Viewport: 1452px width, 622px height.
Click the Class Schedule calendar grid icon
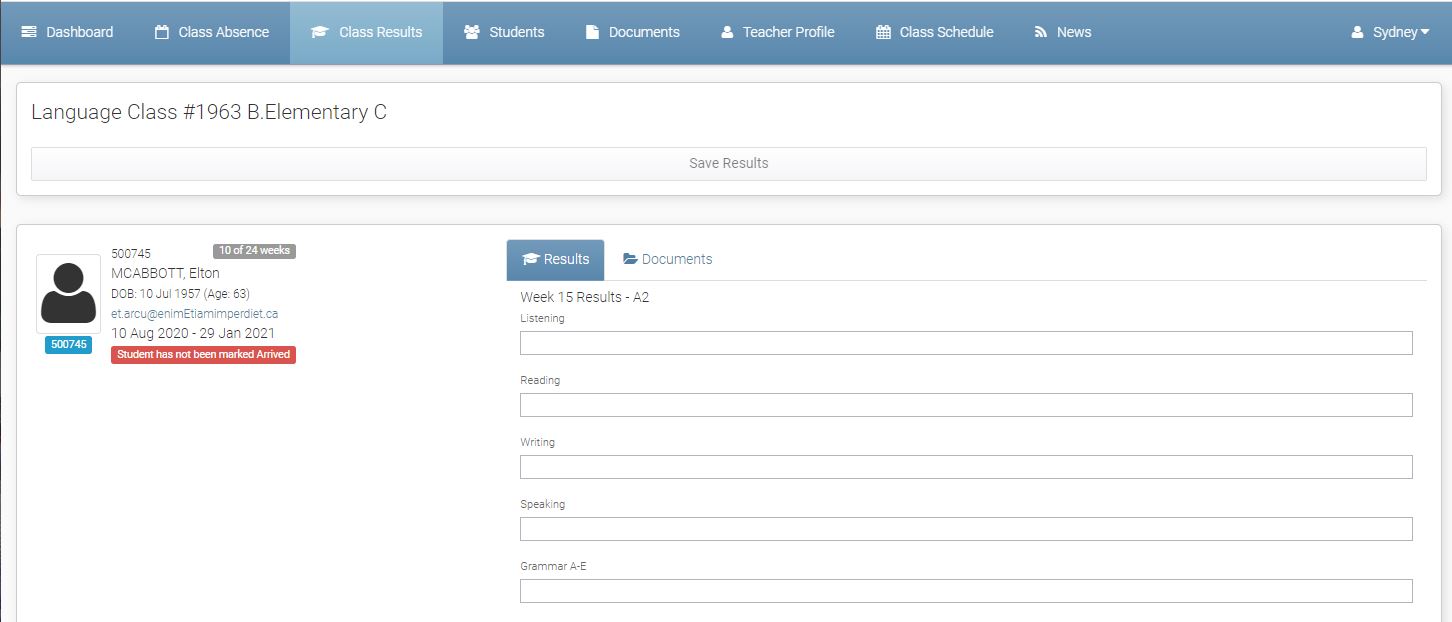(x=882, y=31)
